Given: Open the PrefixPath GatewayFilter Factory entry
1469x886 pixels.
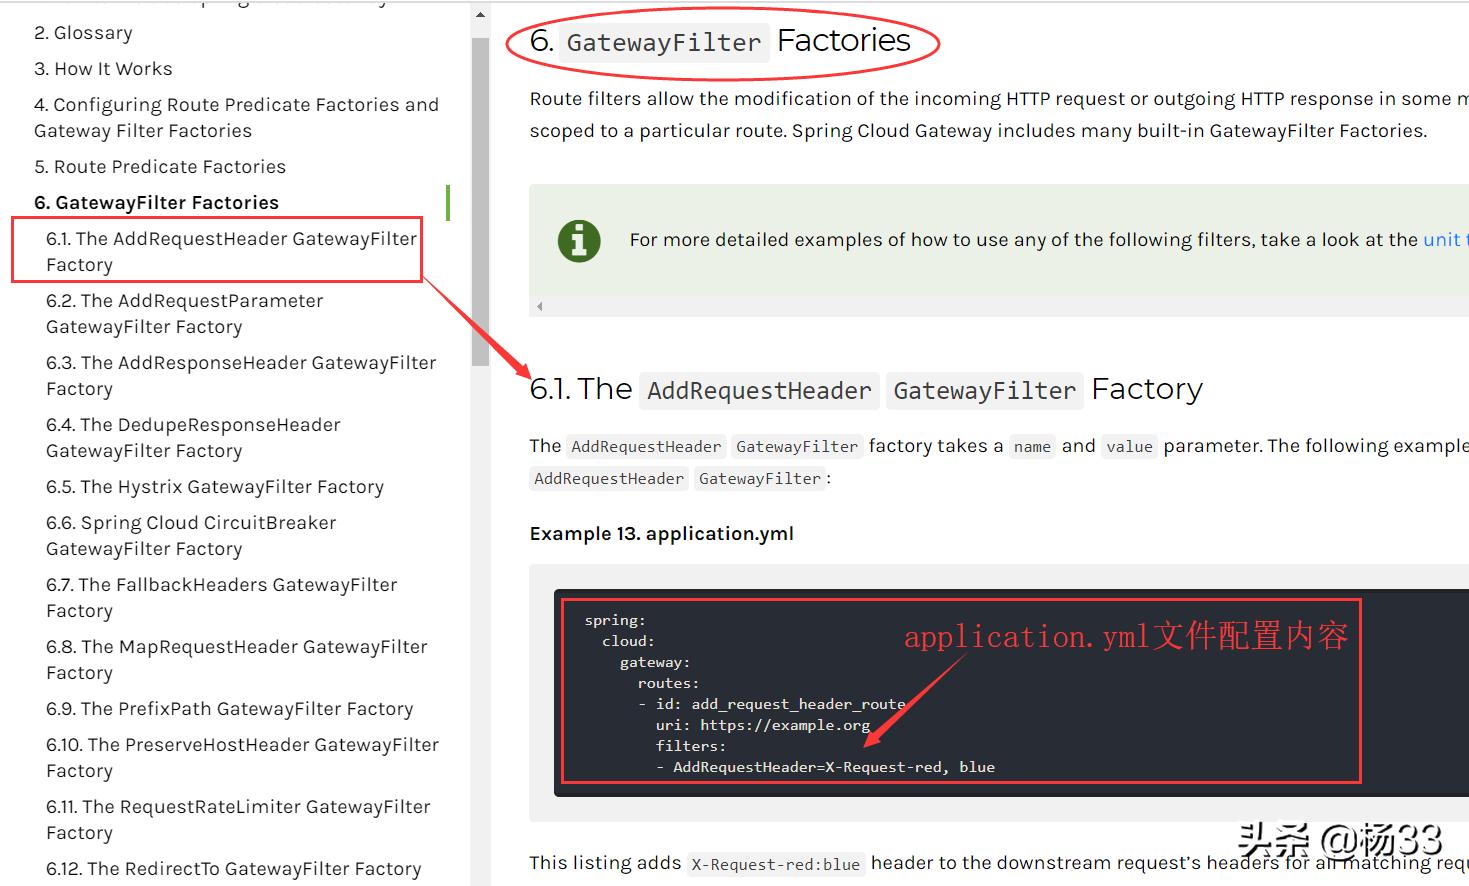Looking at the screenshot, I should click(x=230, y=708).
